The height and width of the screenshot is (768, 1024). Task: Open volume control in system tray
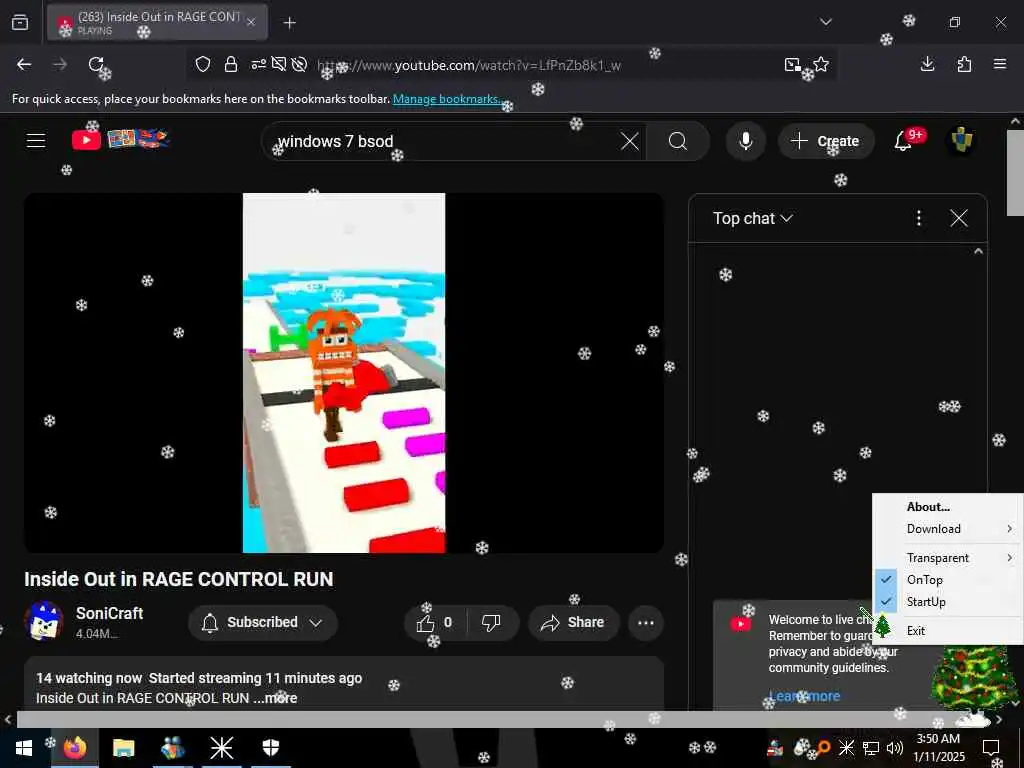pos(895,748)
